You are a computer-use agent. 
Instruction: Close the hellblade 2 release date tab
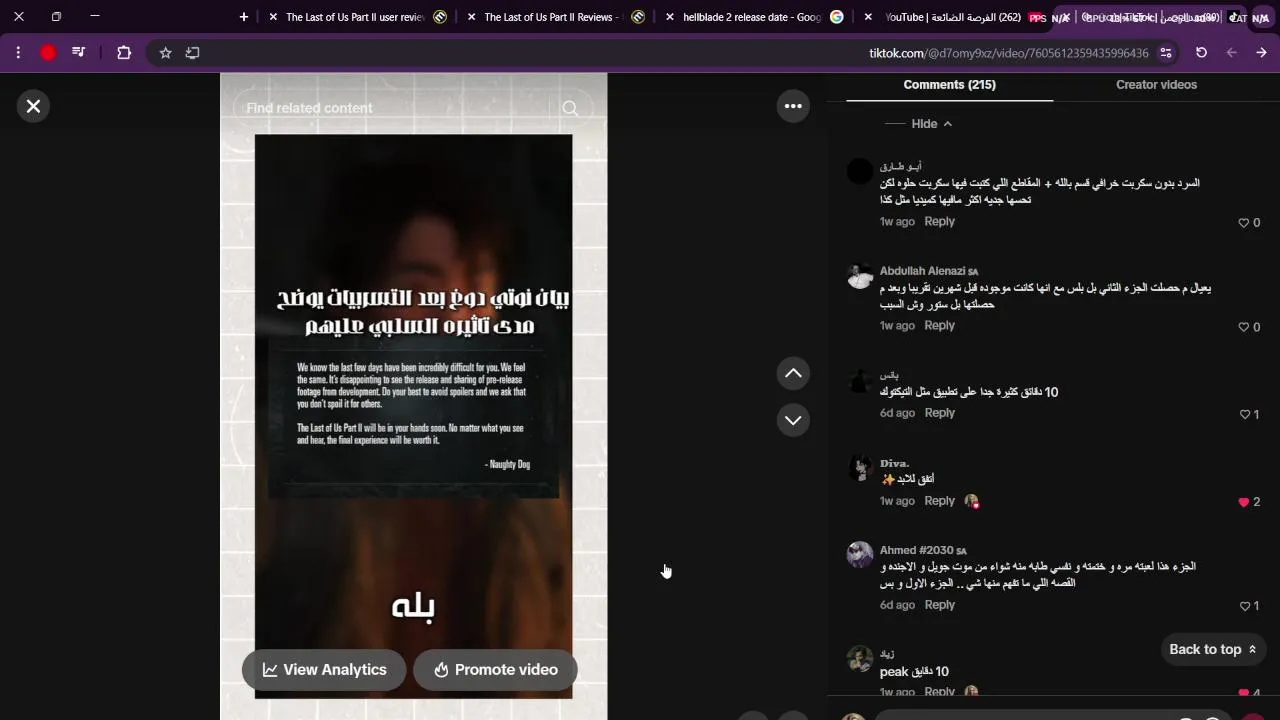click(x=669, y=17)
